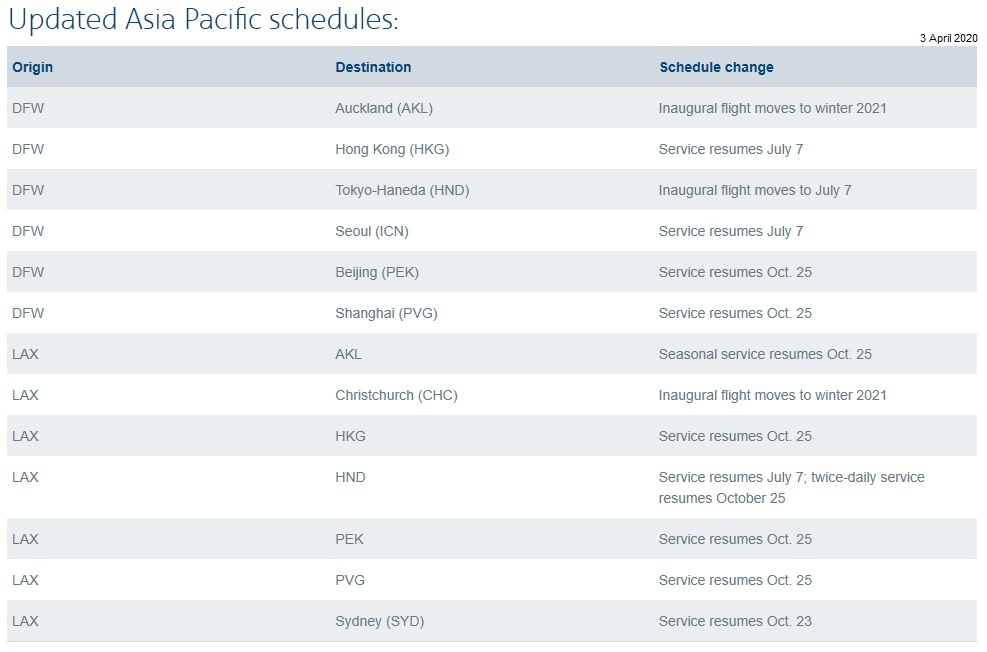Viewport: 987px width, 652px height.
Task: Click the Destination column header
Action: [x=373, y=67]
